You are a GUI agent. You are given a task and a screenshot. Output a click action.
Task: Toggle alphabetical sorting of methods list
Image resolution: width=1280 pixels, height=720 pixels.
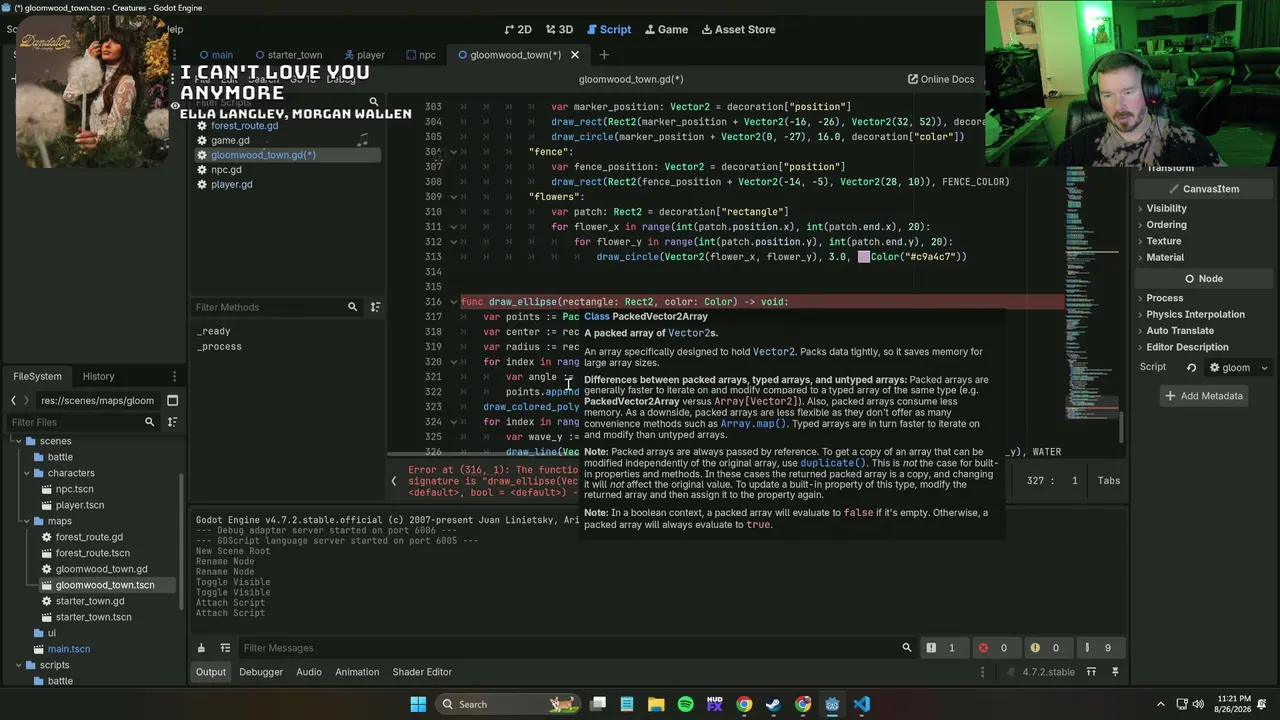(375, 307)
